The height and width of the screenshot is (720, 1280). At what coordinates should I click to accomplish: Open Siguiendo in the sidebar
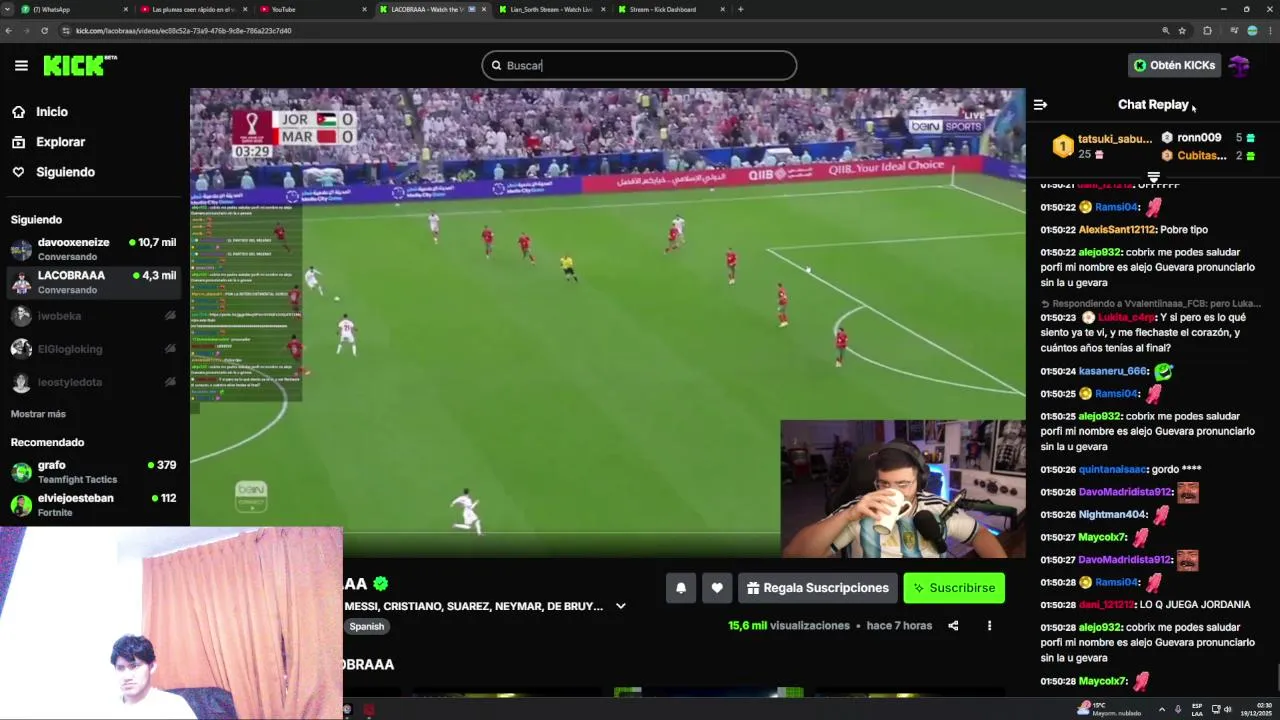pyautogui.click(x=65, y=172)
